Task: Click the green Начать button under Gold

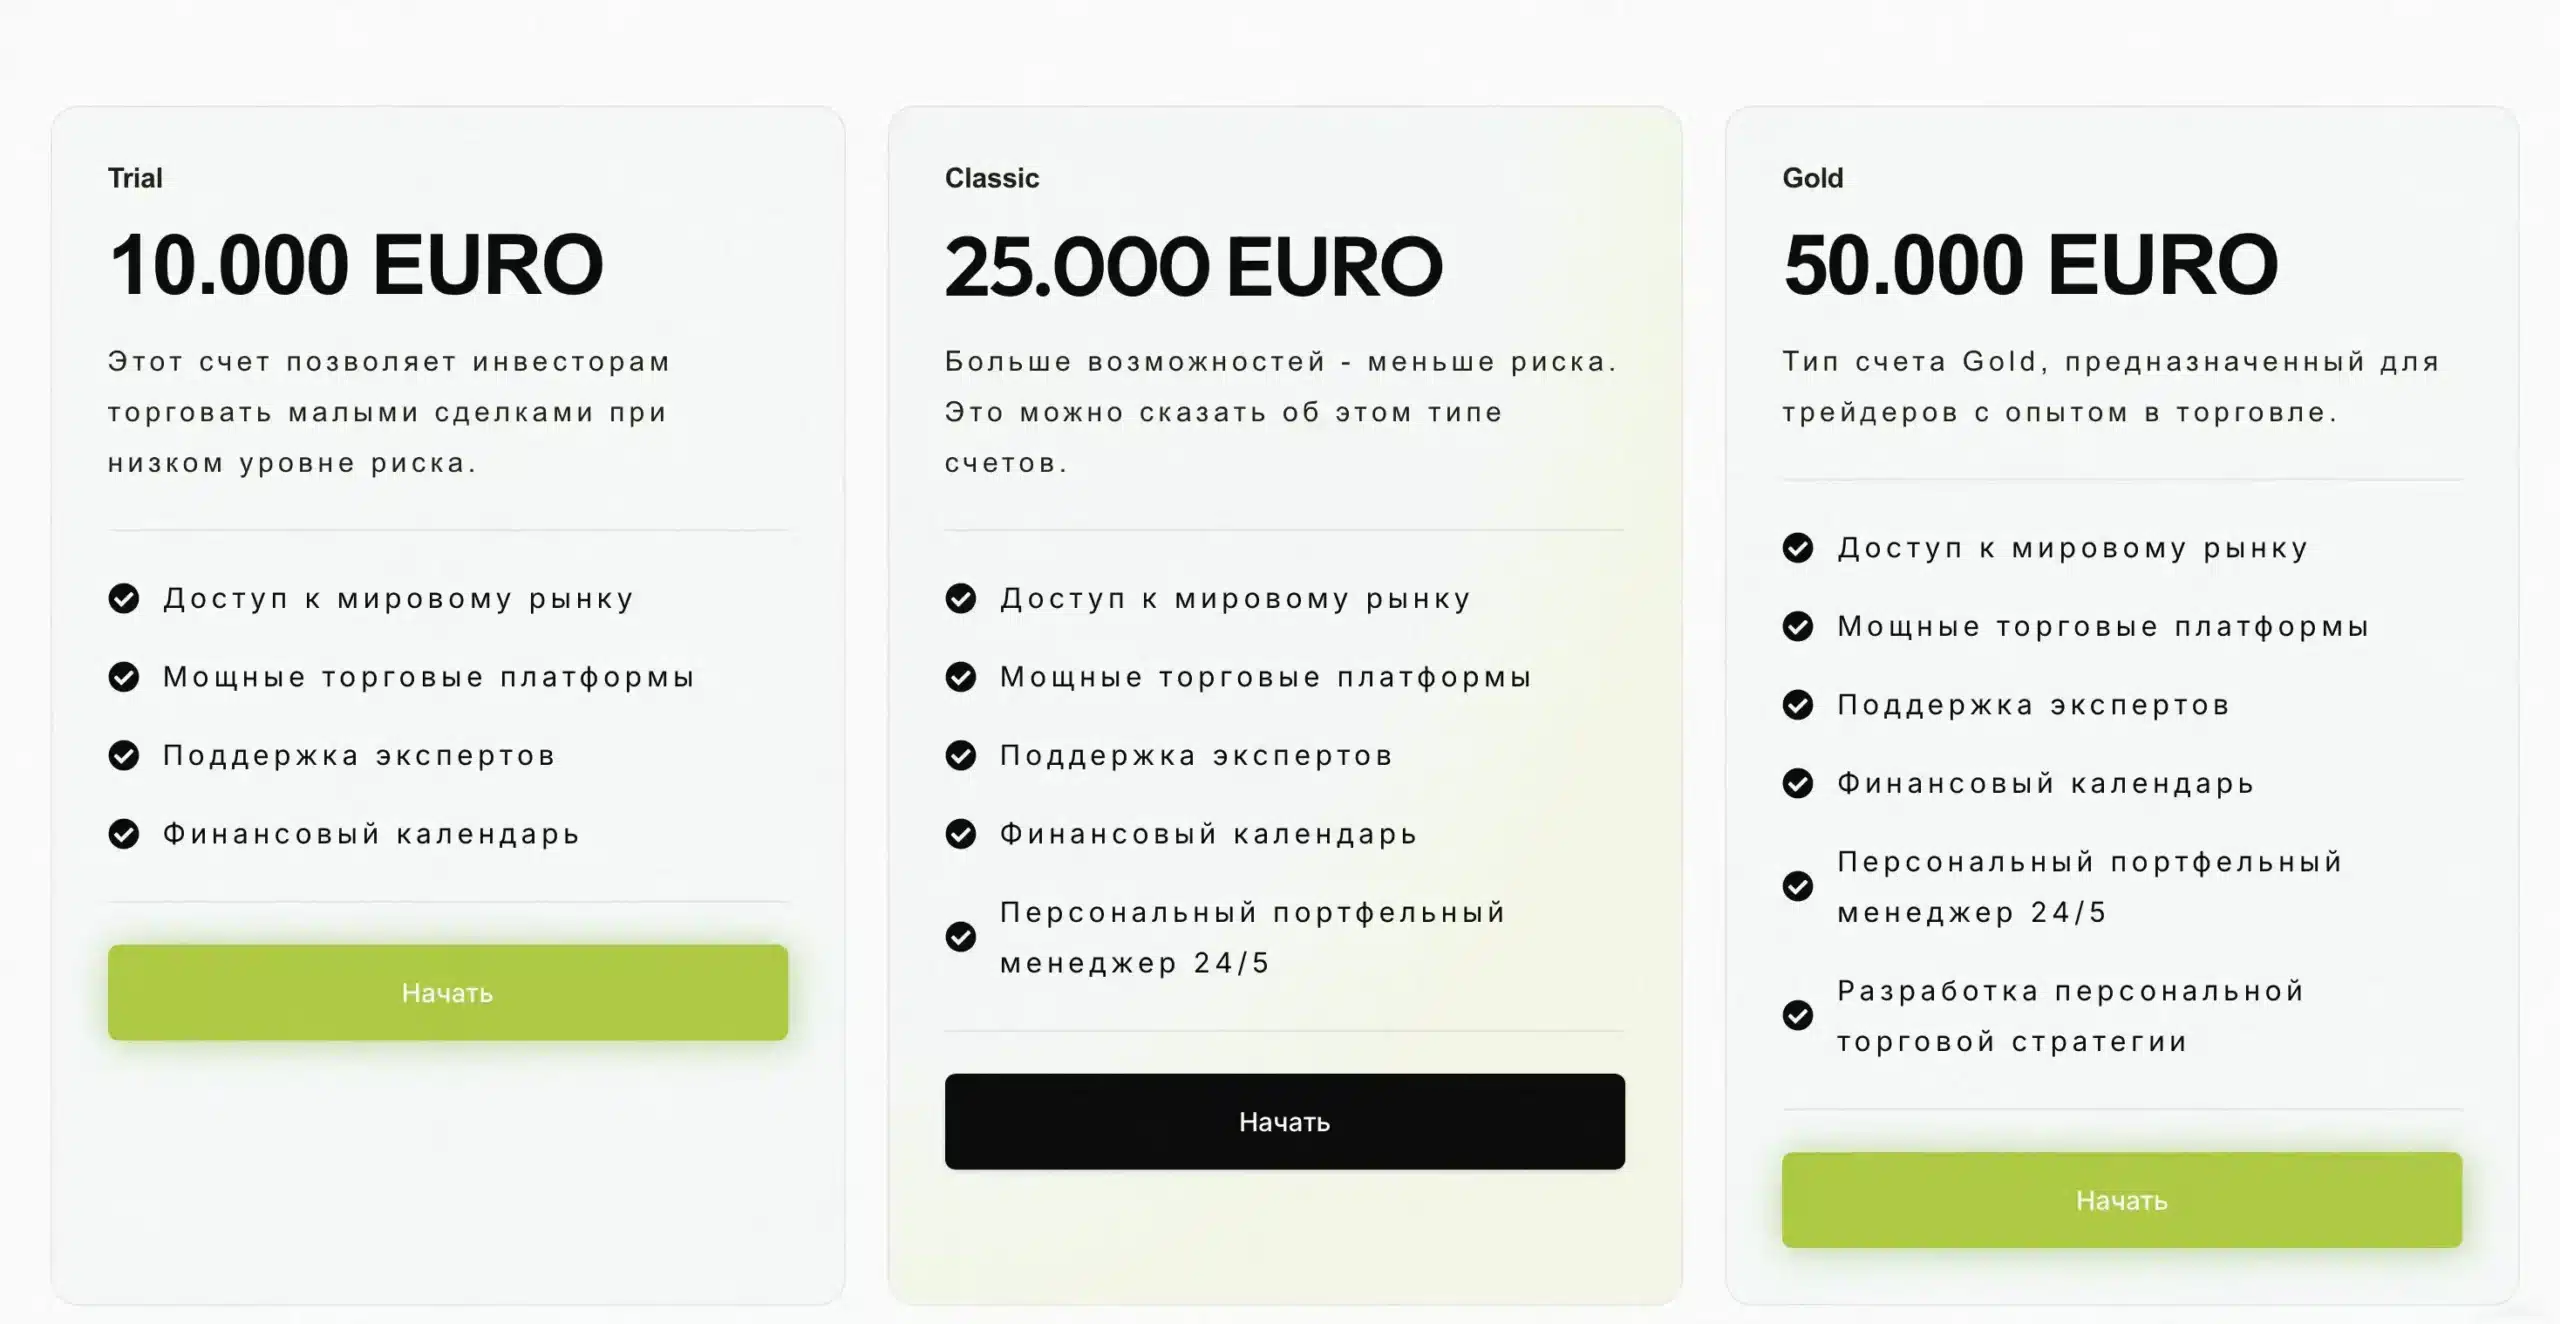Action: click(x=2122, y=1200)
